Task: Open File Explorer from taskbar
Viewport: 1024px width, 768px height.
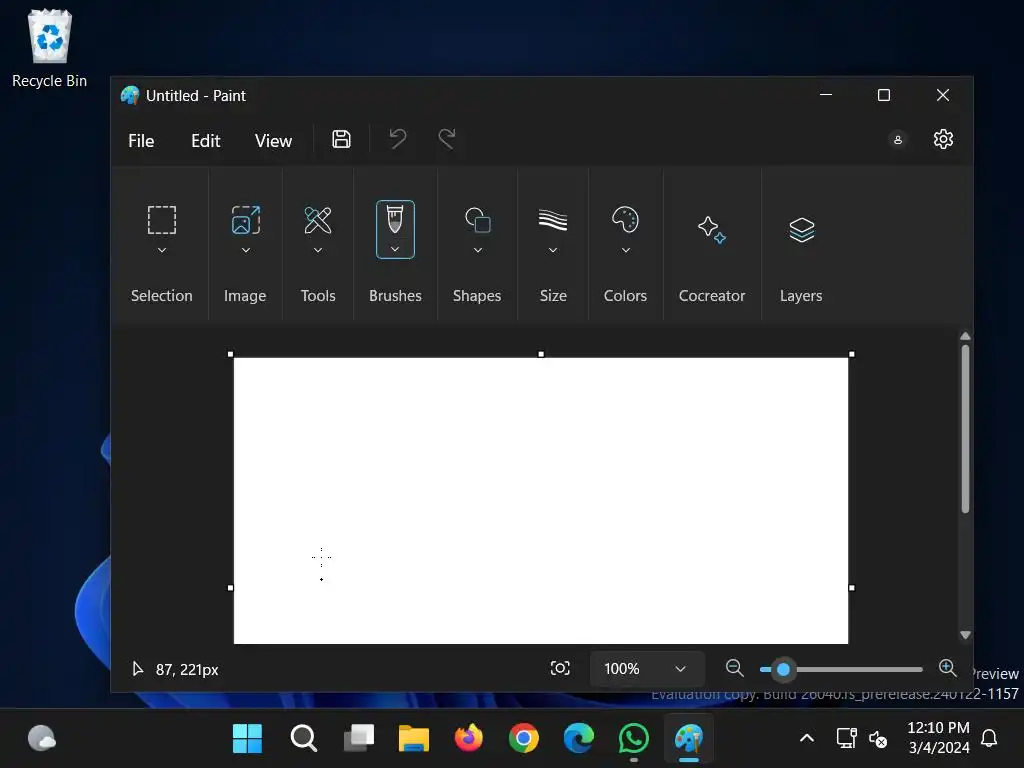Action: (413, 739)
